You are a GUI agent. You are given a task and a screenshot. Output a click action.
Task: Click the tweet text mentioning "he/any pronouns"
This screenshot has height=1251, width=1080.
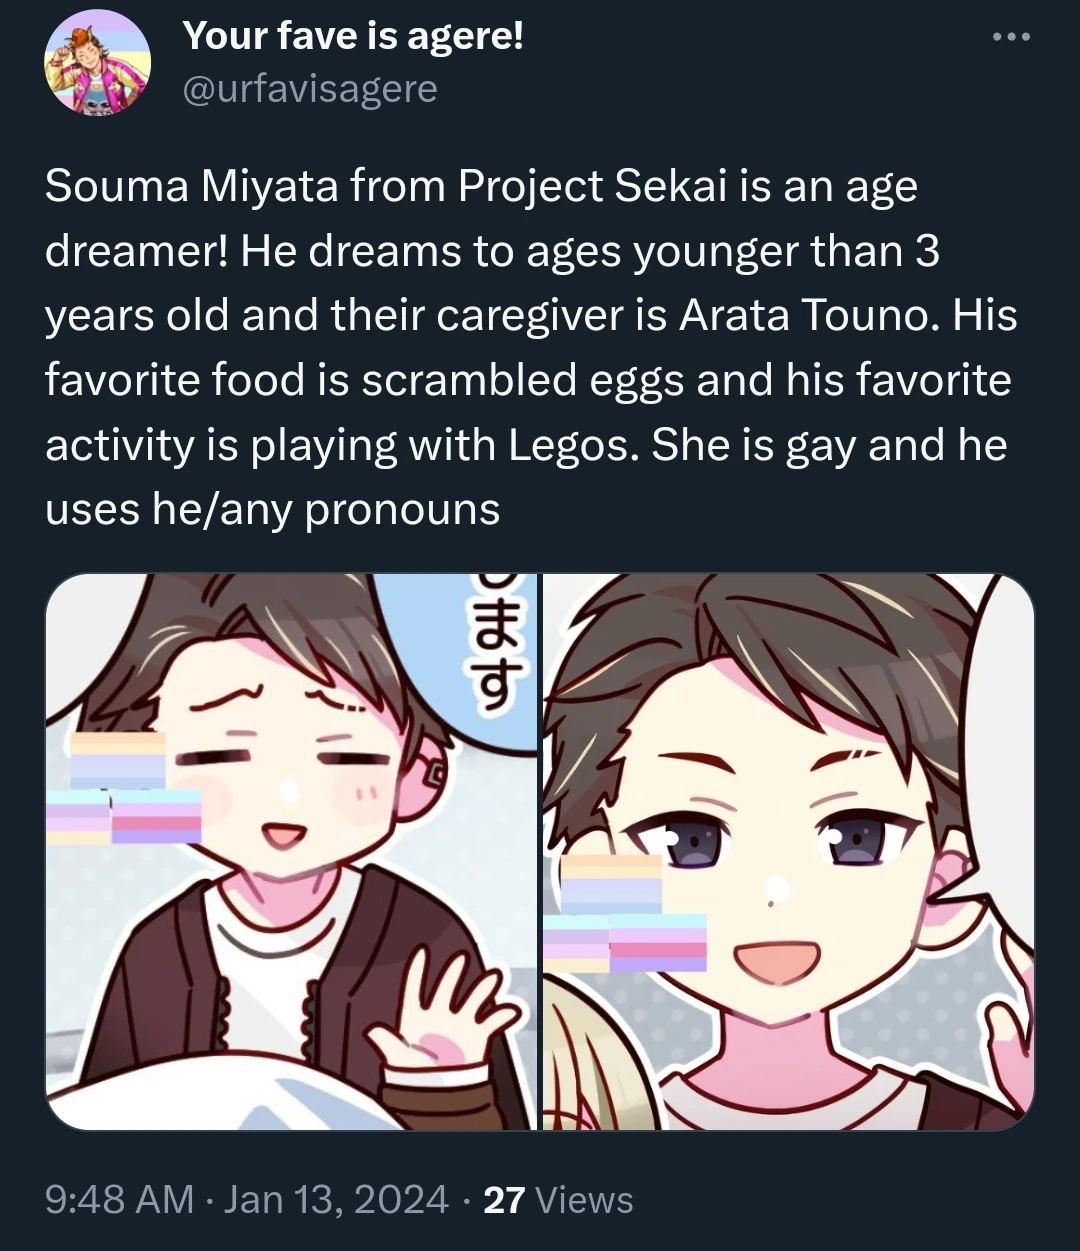pyautogui.click(x=325, y=509)
